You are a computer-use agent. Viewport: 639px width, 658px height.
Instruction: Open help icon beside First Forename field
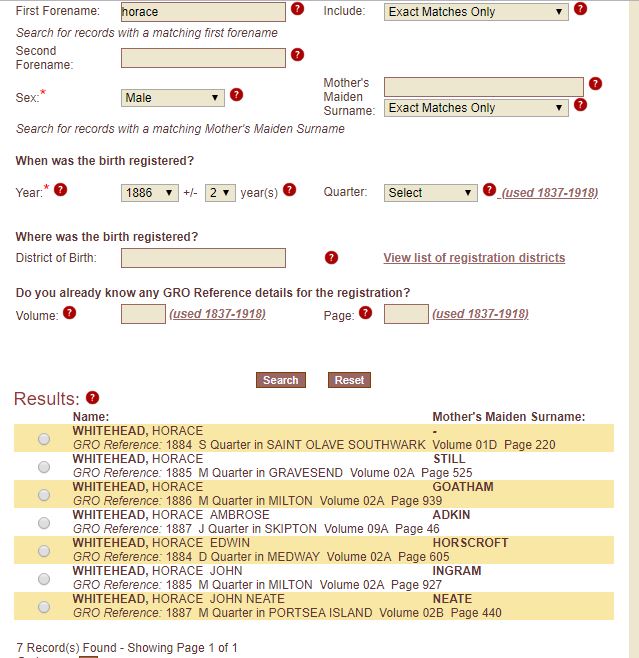pos(297,8)
